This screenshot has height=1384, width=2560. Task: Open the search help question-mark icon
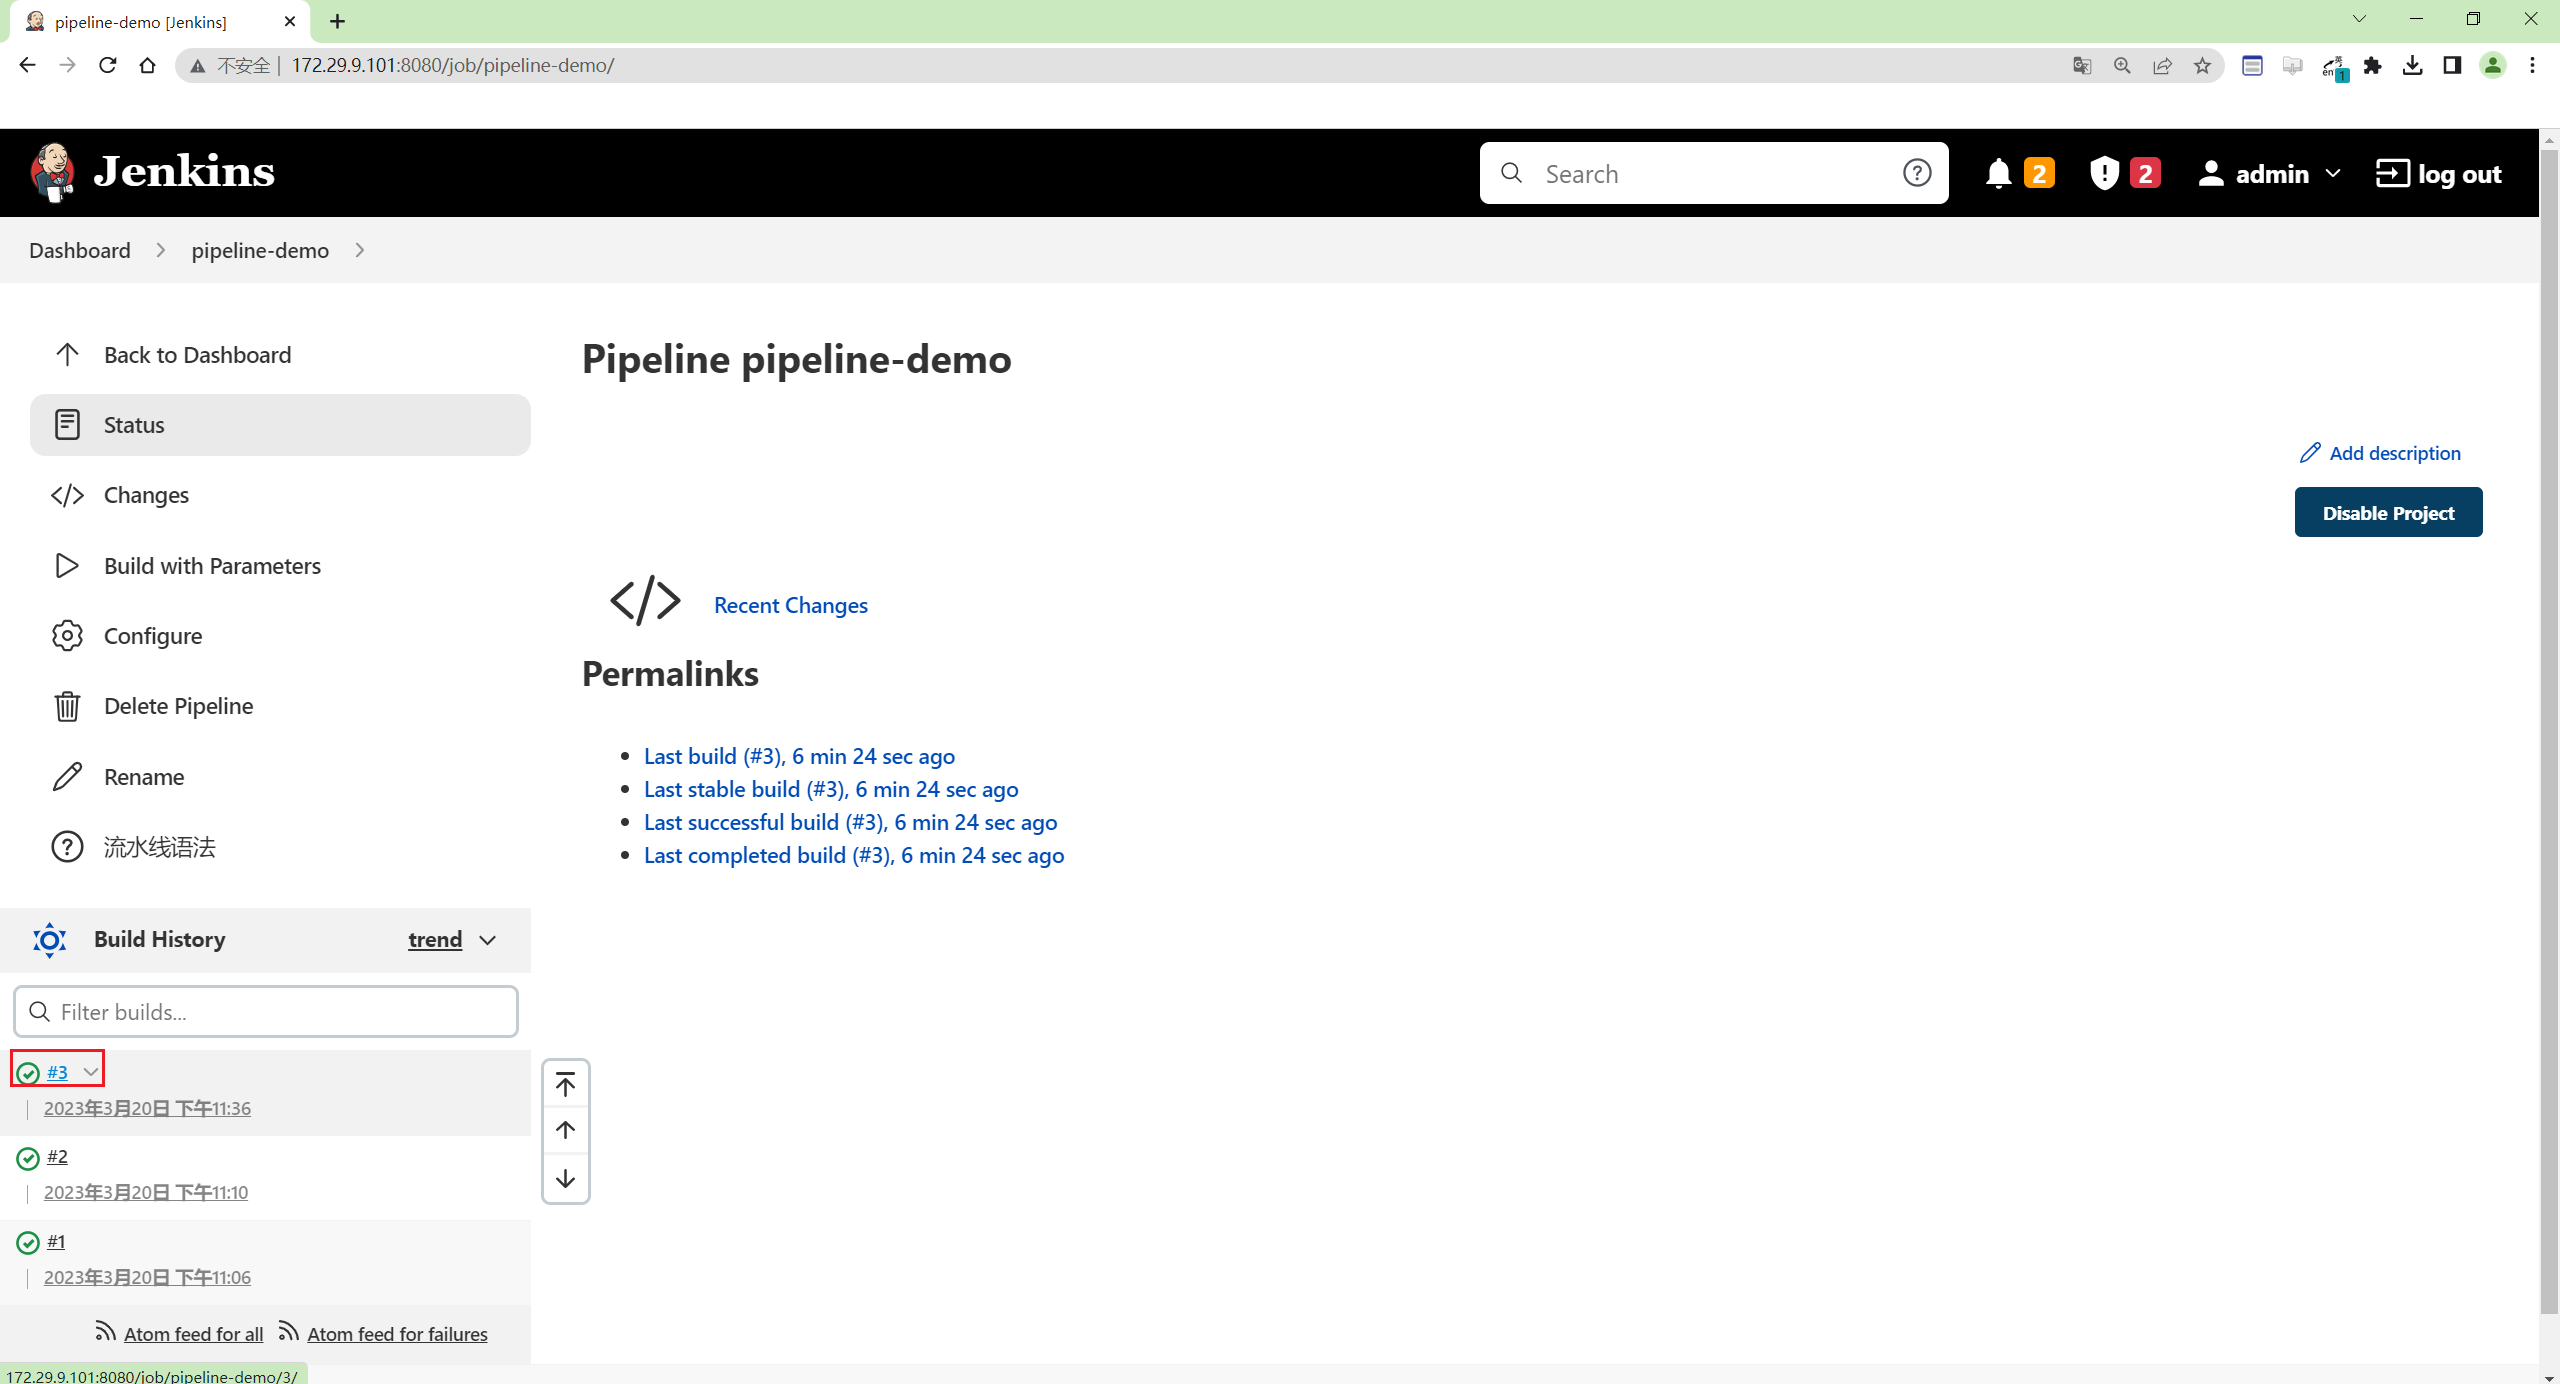pos(1916,173)
